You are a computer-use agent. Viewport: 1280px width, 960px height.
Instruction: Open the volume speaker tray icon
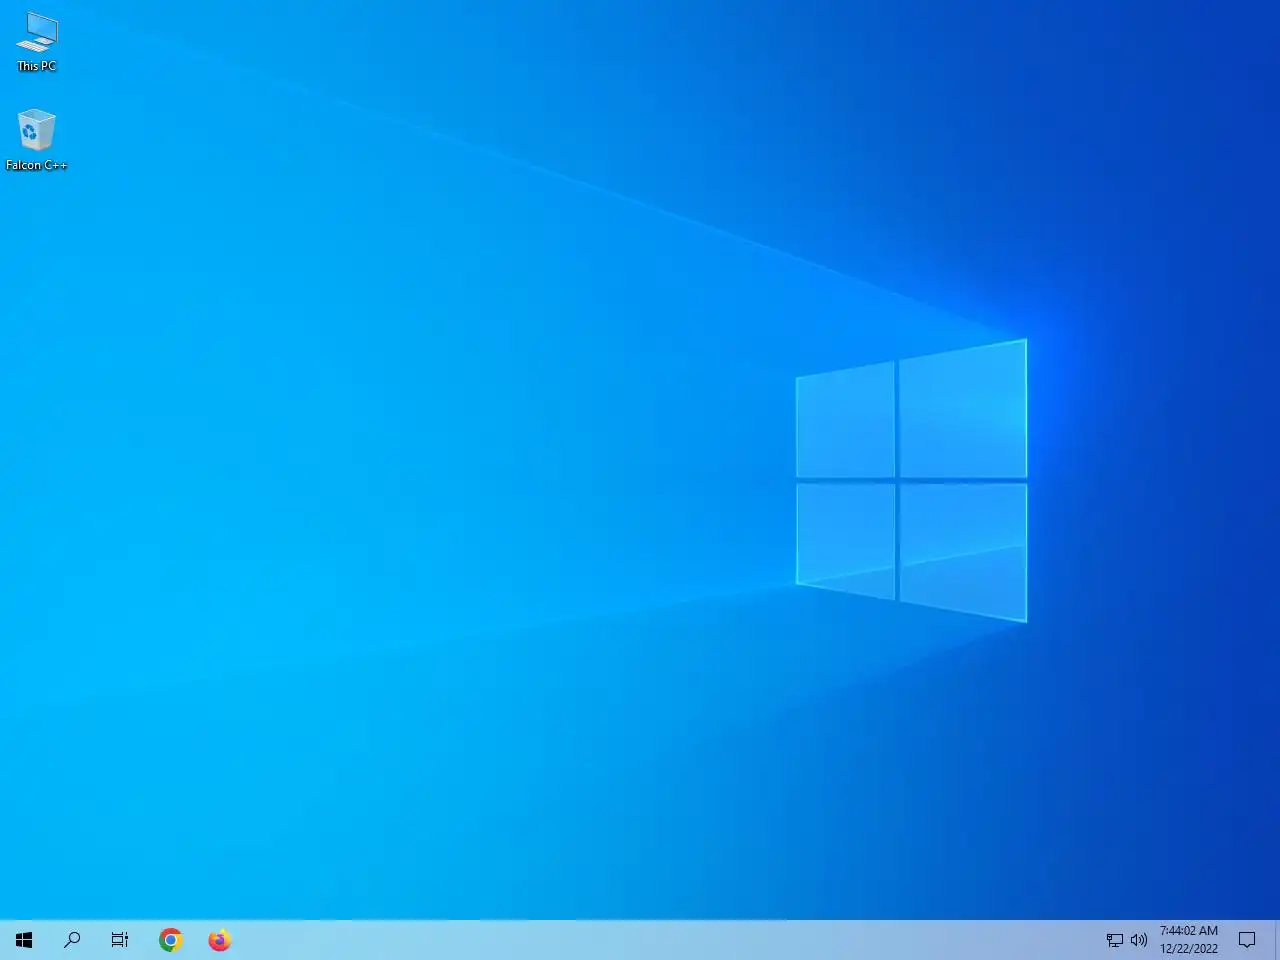(x=1139, y=940)
